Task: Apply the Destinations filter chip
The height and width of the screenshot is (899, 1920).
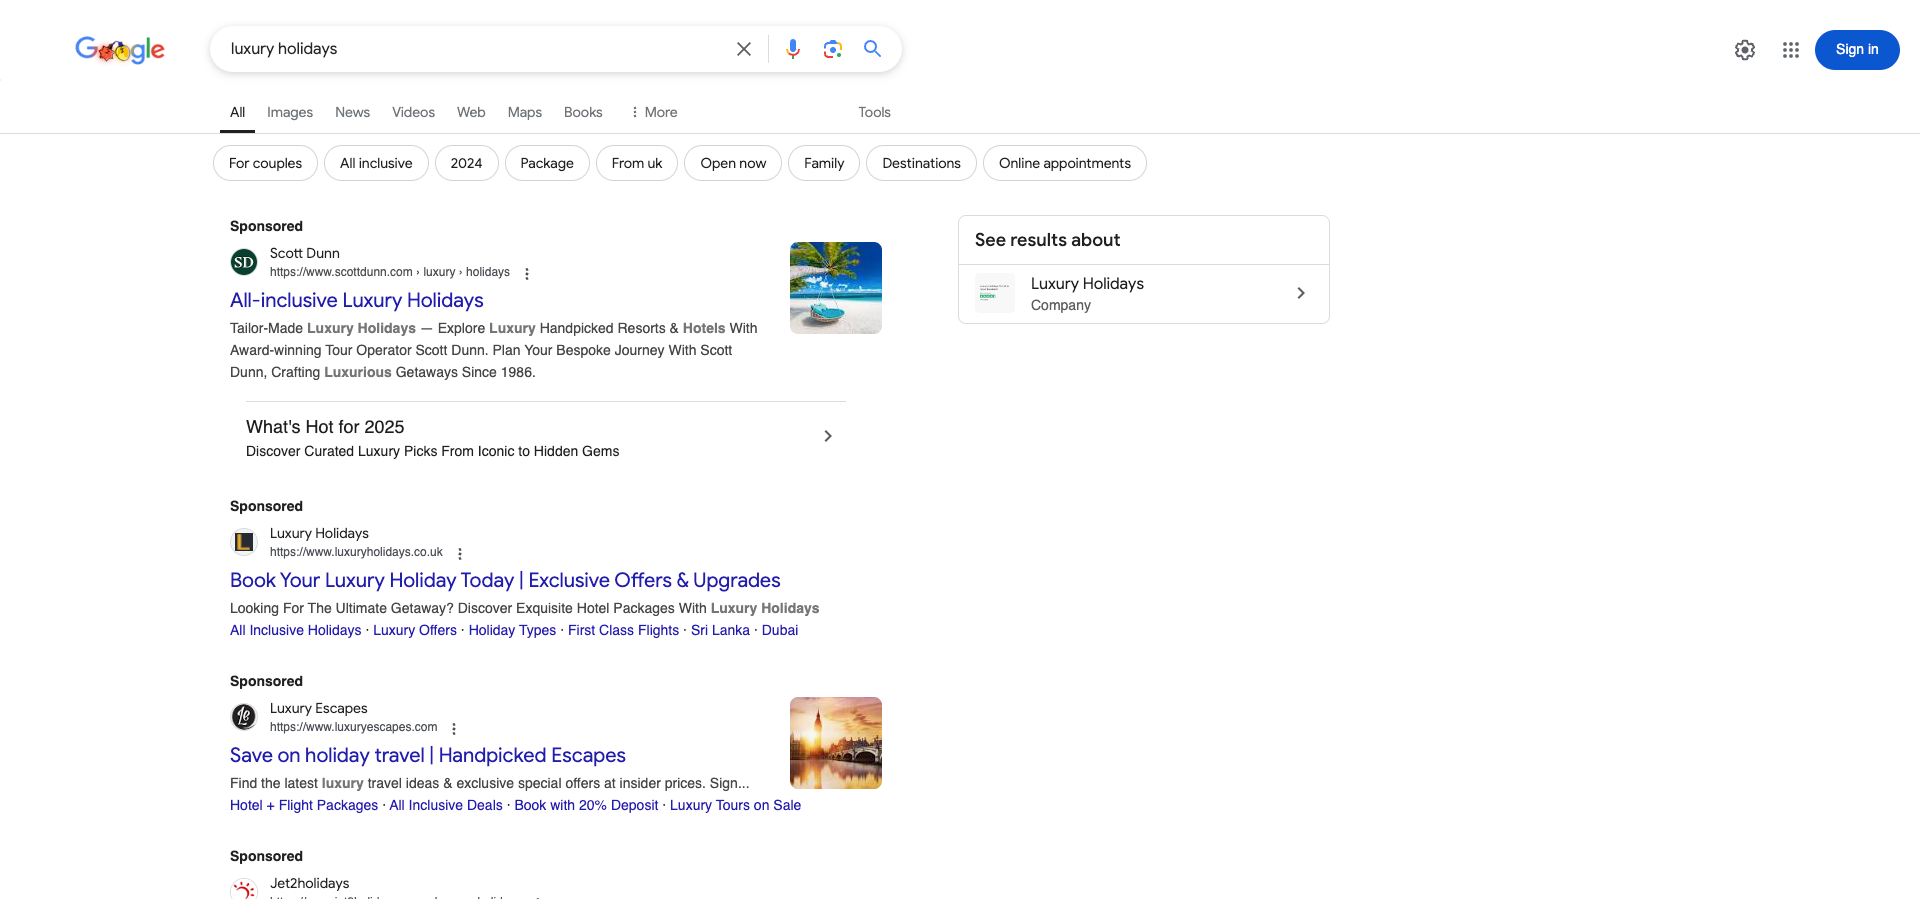Action: pos(921,163)
